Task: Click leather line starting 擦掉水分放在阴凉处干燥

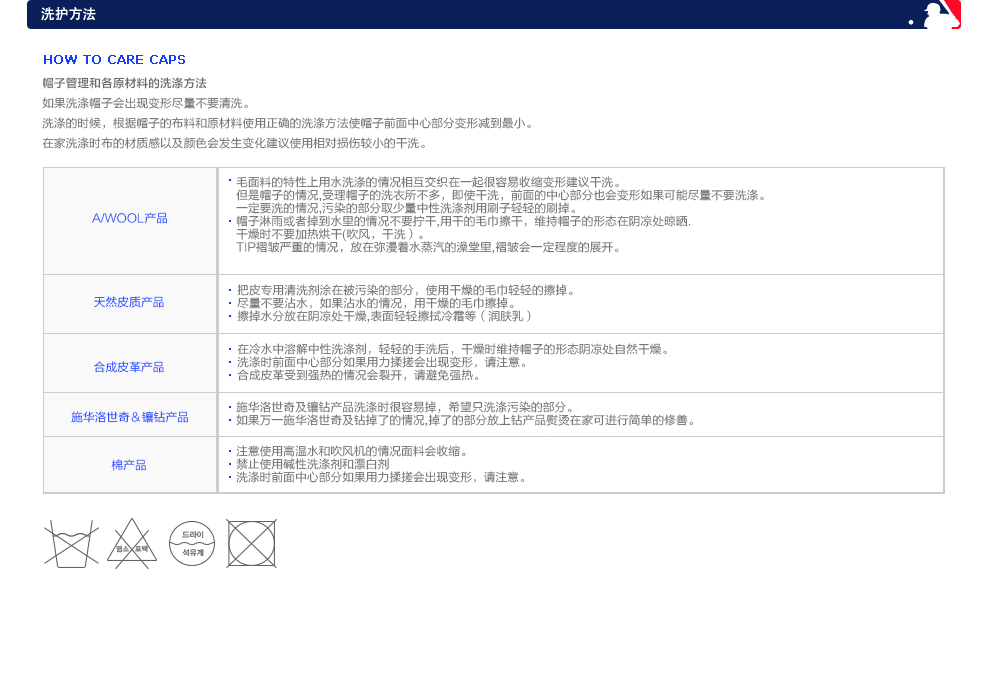Action: coord(385,316)
